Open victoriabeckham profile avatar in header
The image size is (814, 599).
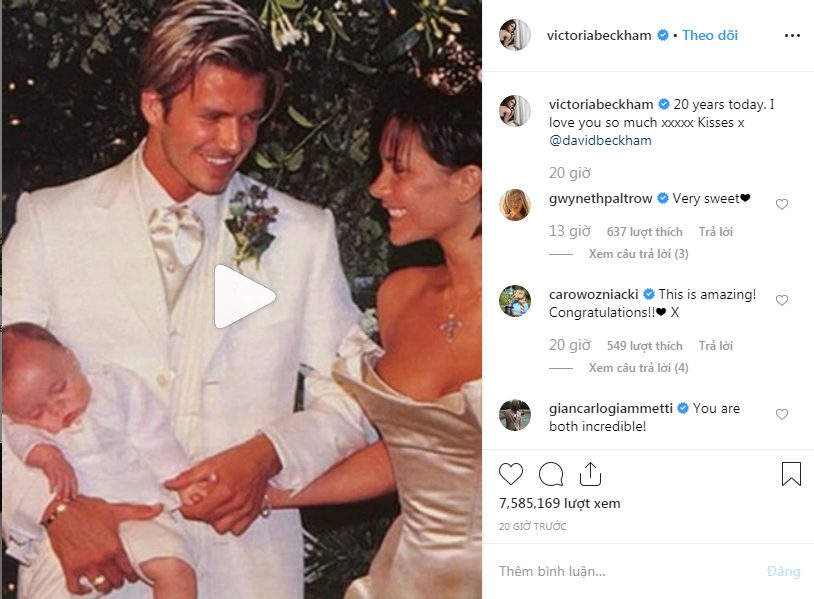click(515, 35)
